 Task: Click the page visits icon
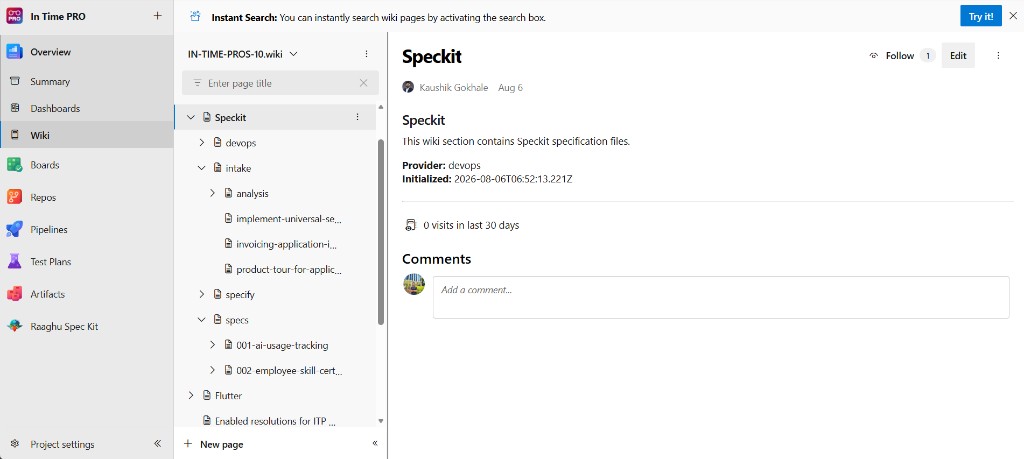(409, 225)
